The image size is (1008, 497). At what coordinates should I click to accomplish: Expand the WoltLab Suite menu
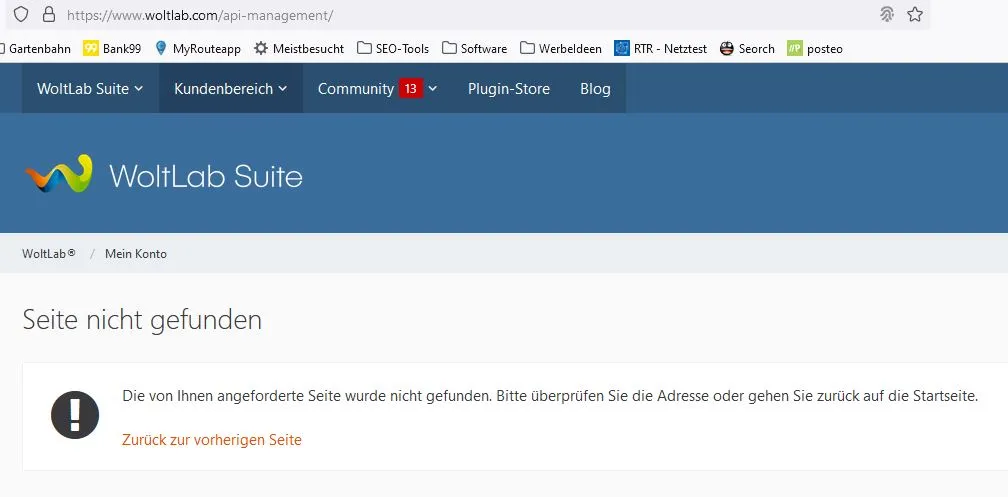[90, 89]
